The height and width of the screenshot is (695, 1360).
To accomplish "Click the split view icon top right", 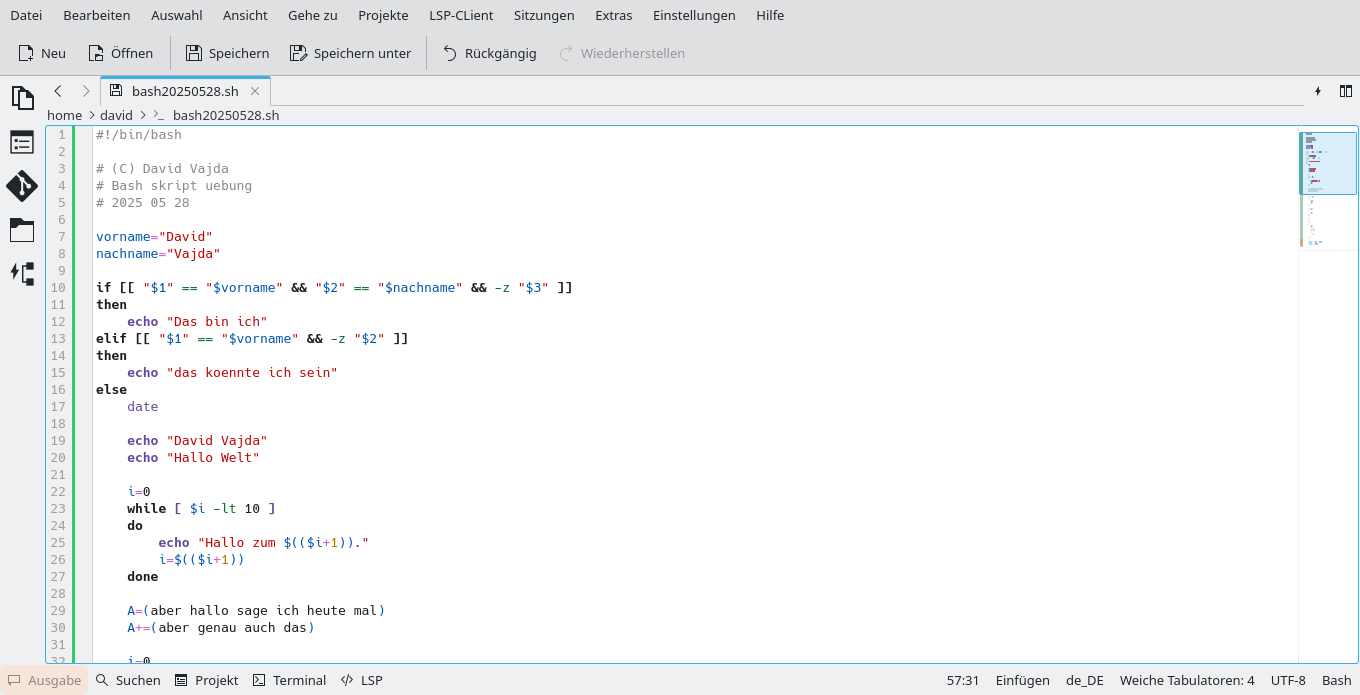I will point(1346,91).
